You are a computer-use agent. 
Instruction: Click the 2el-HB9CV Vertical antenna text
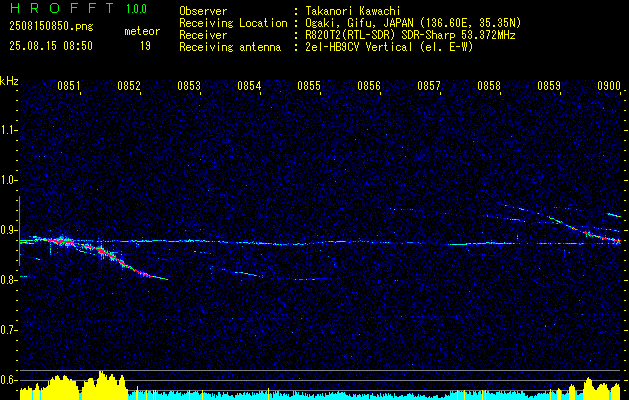(389, 47)
